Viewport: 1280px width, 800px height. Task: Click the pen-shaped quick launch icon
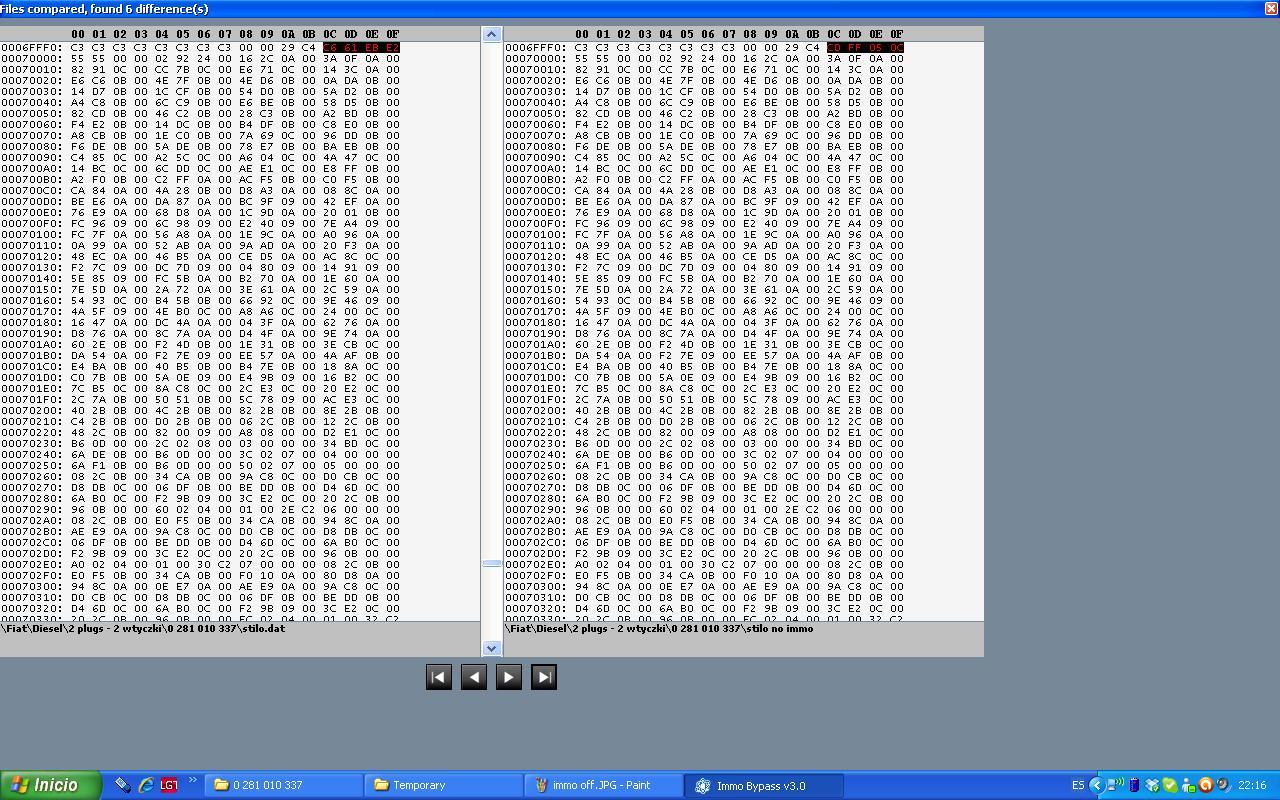tap(122, 785)
